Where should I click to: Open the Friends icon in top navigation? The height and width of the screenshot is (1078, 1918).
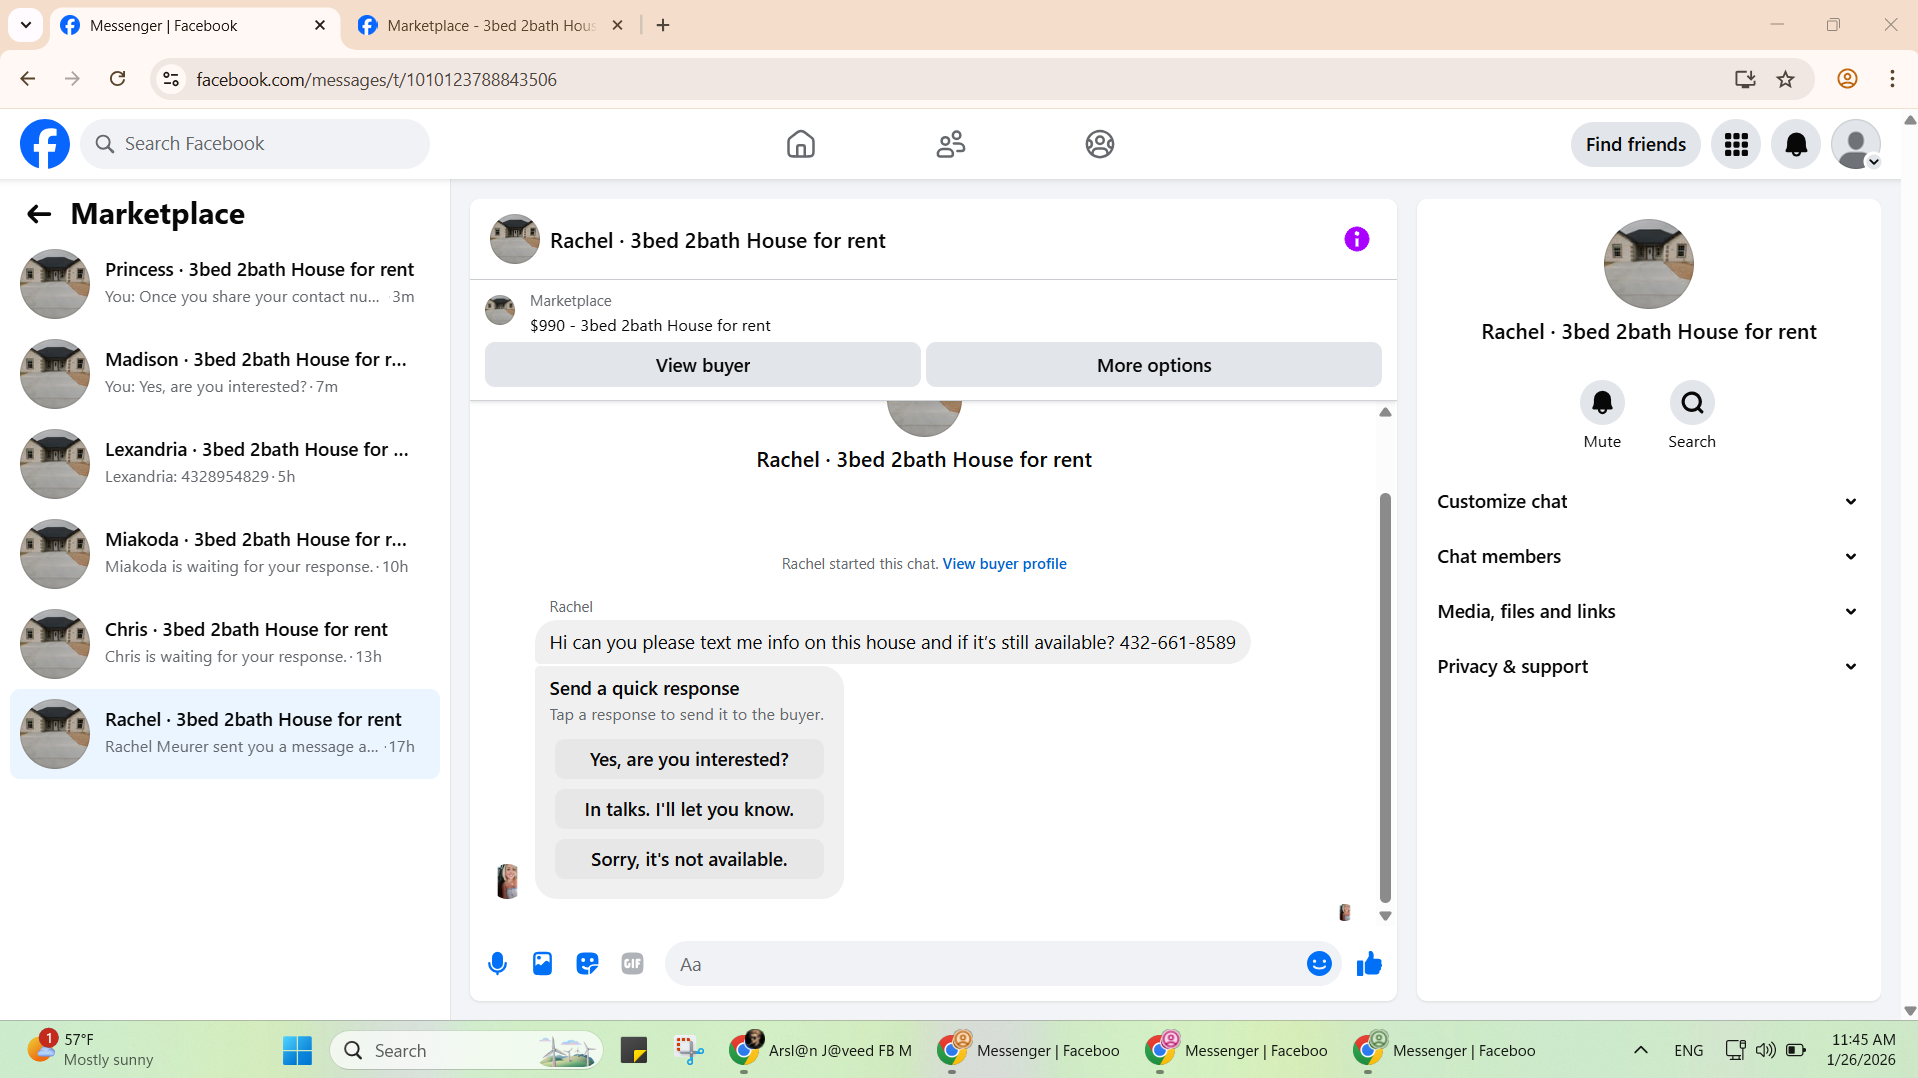point(950,144)
